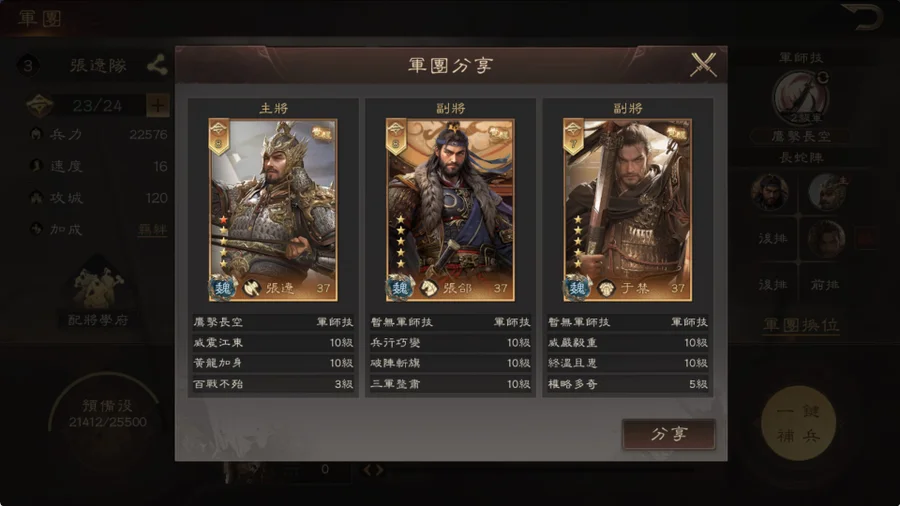Image resolution: width=900 pixels, height=506 pixels.
Task: Tap the 魏 faction badge on 張遼 card
Action: click(x=222, y=287)
